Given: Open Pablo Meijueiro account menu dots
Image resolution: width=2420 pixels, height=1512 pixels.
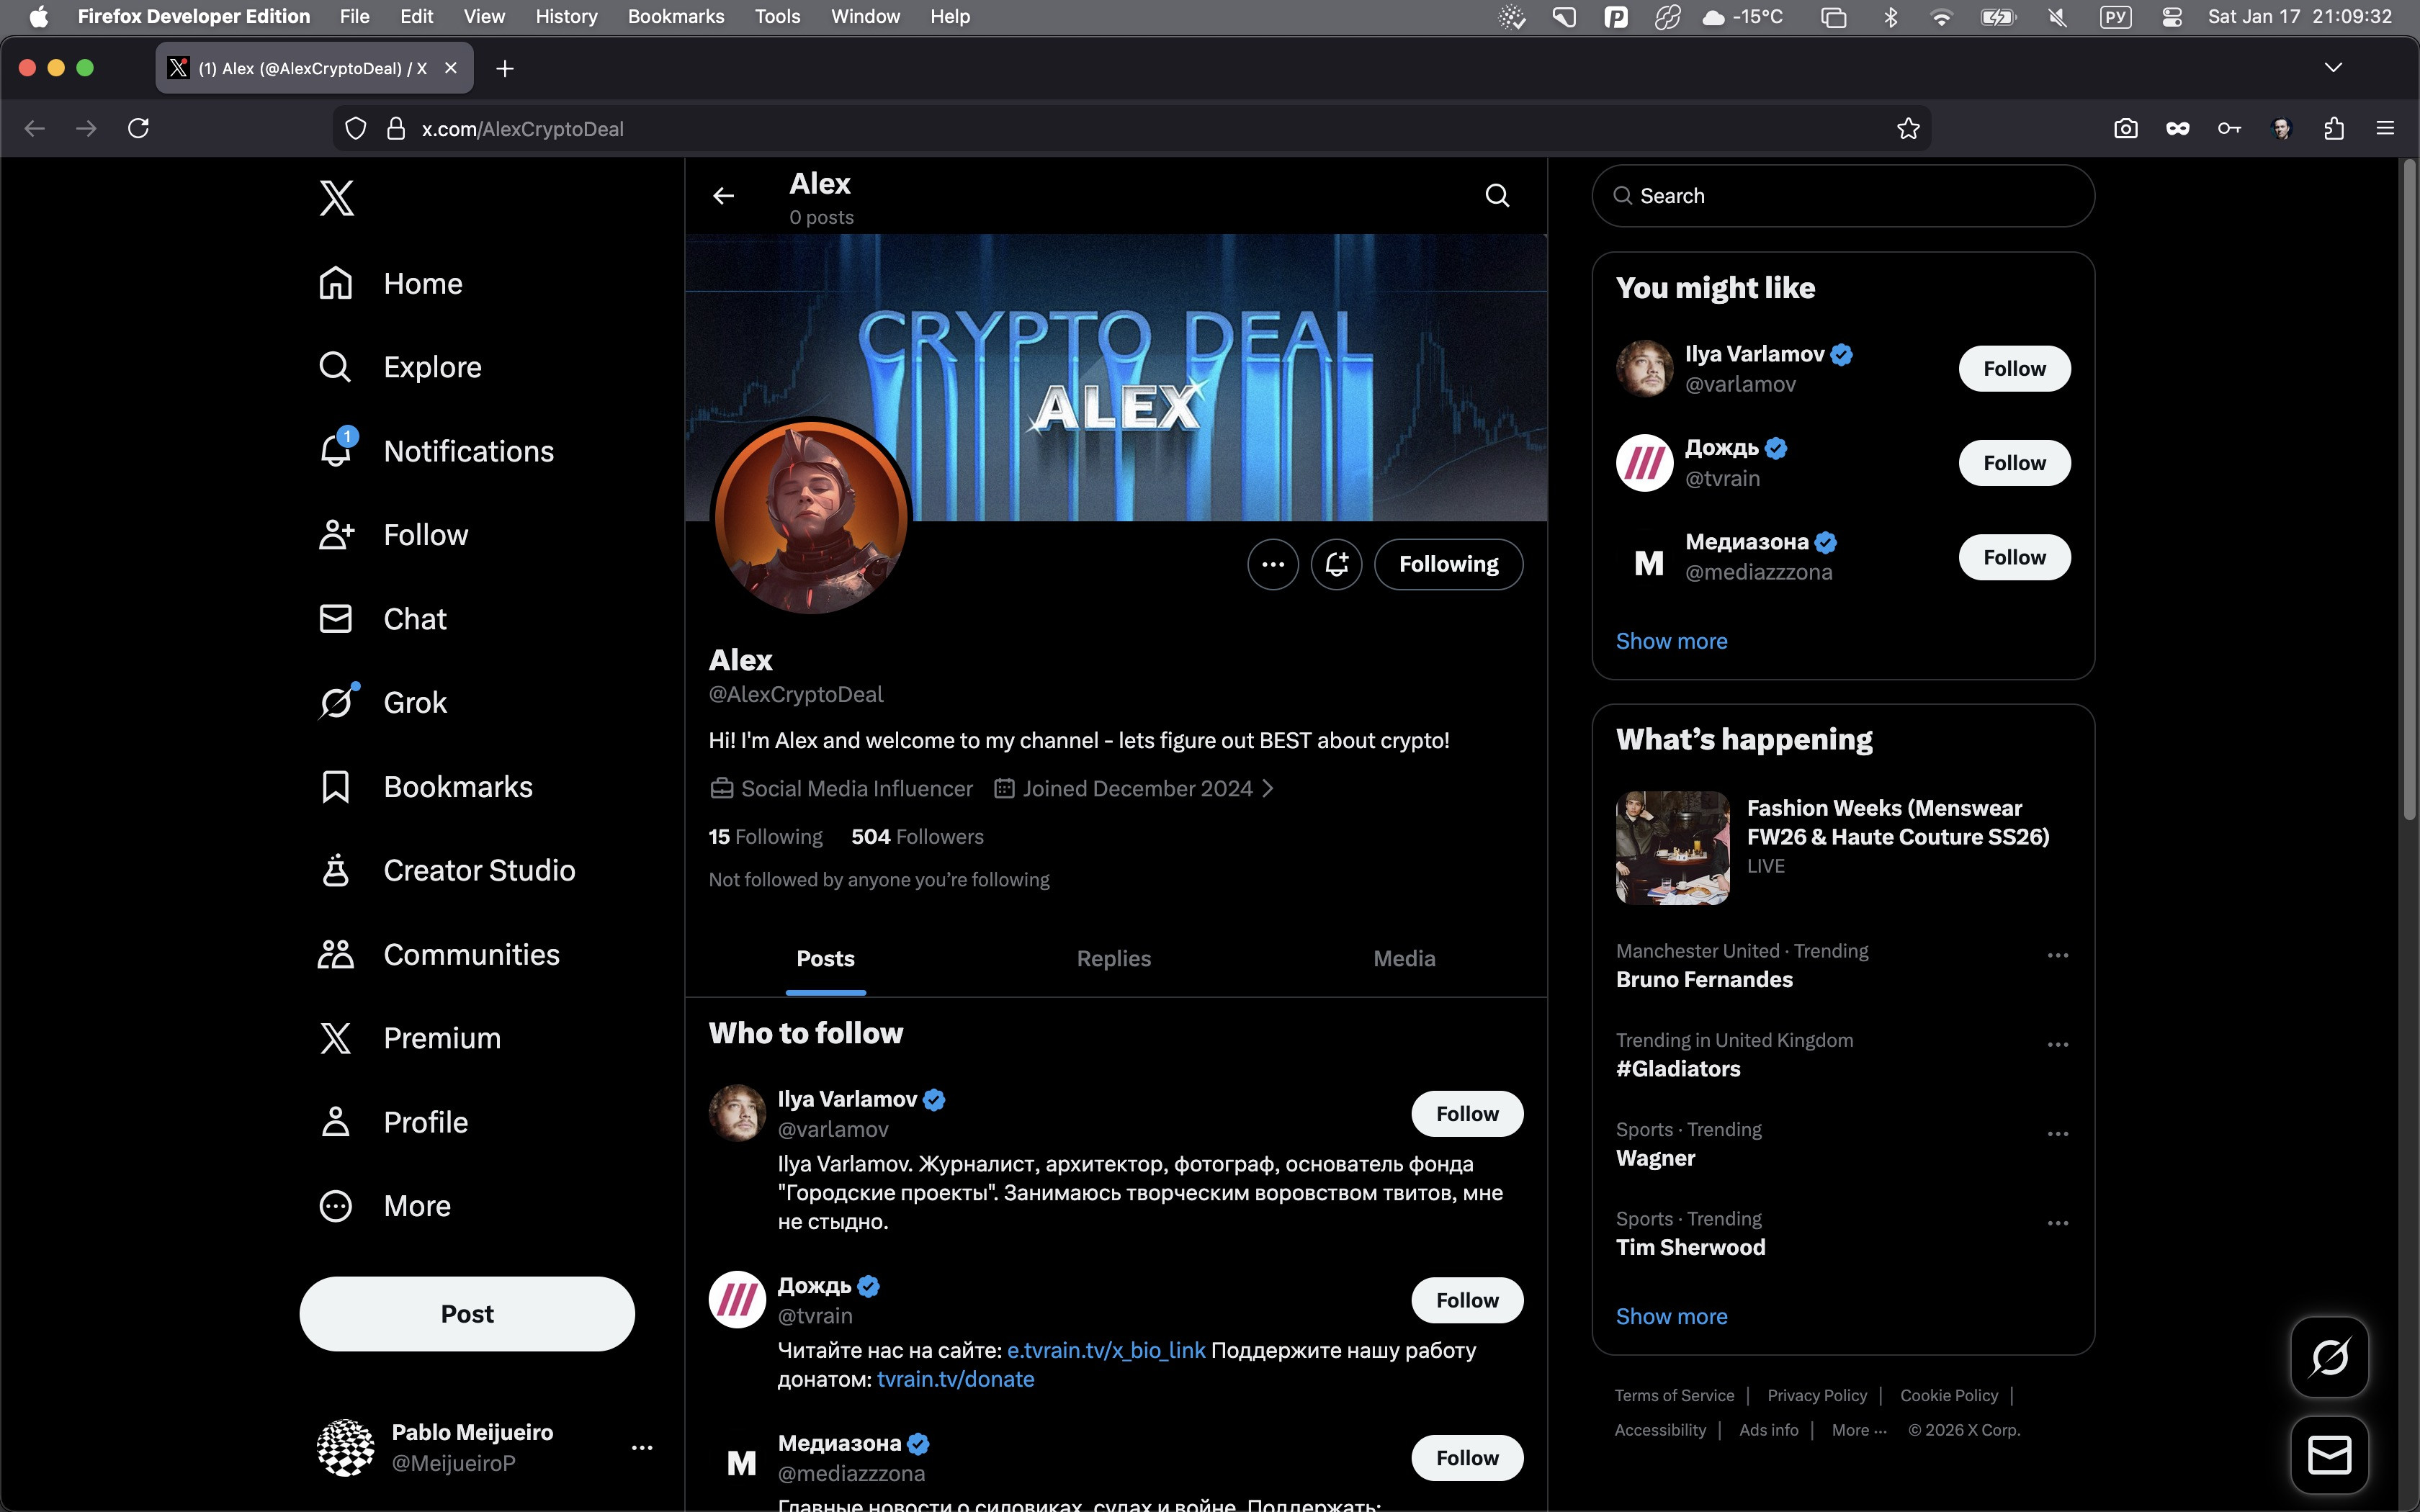Looking at the screenshot, I should pyautogui.click(x=642, y=1447).
